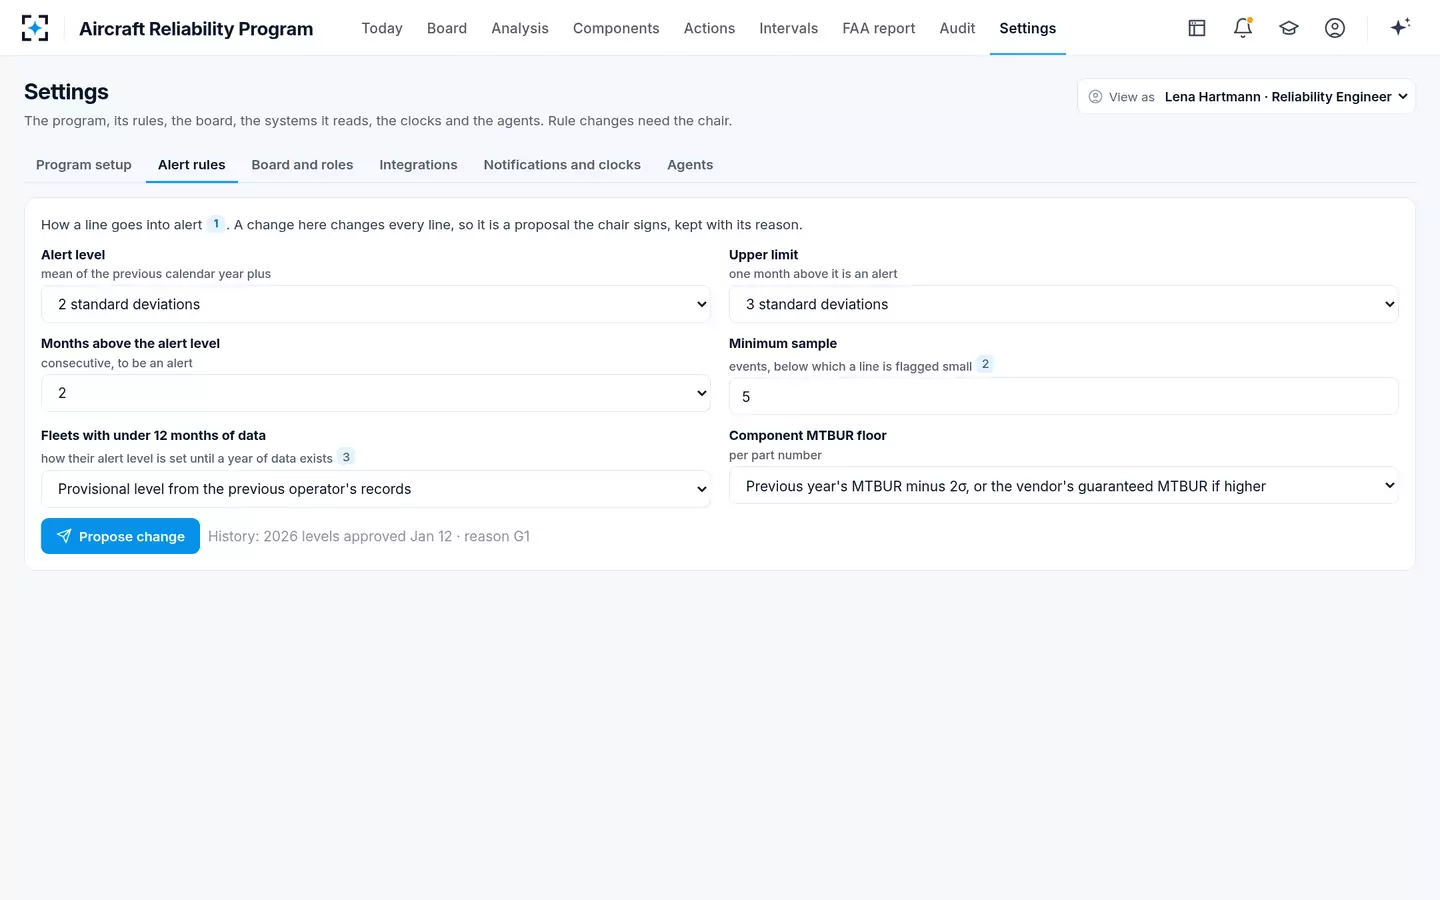
Task: Open the layout panel icon in header
Action: [1197, 28]
